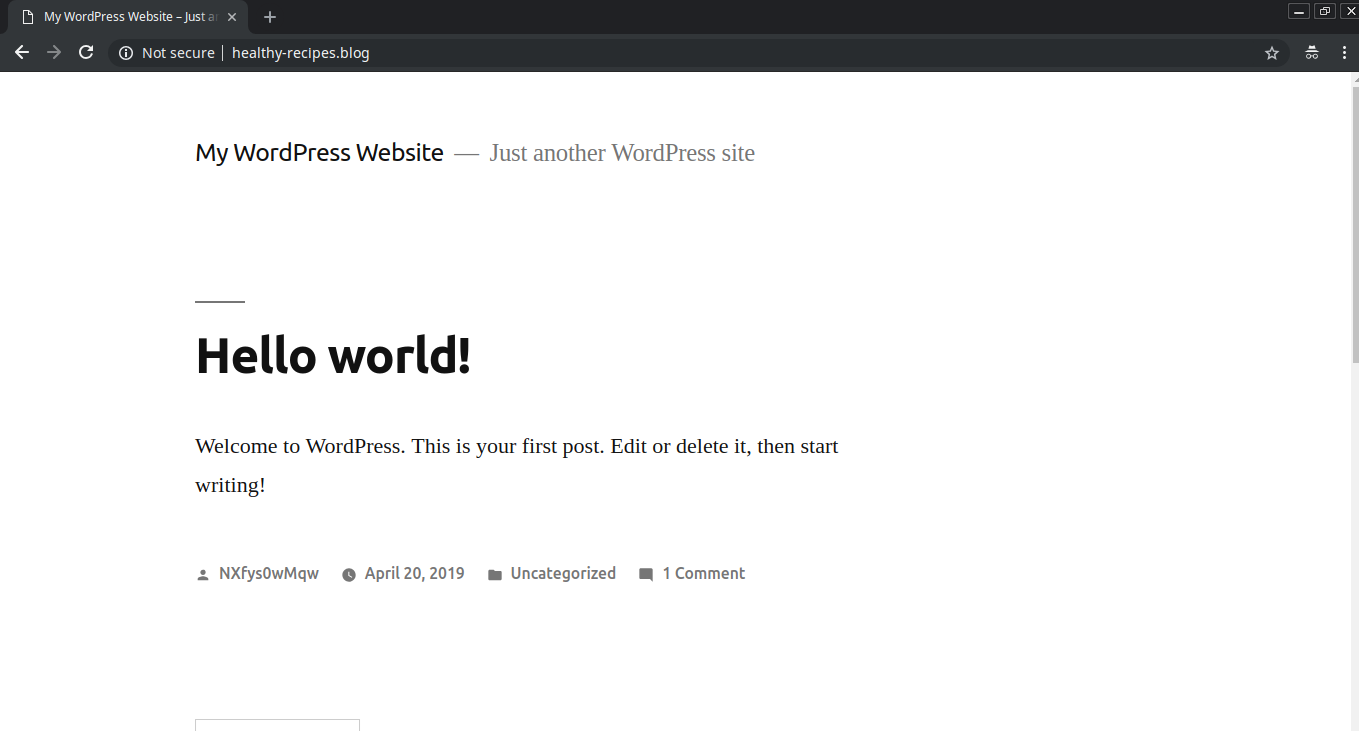This screenshot has height=731, width=1359.
Task: Click the Welcome to WordPress paragraph text
Action: 517,466
